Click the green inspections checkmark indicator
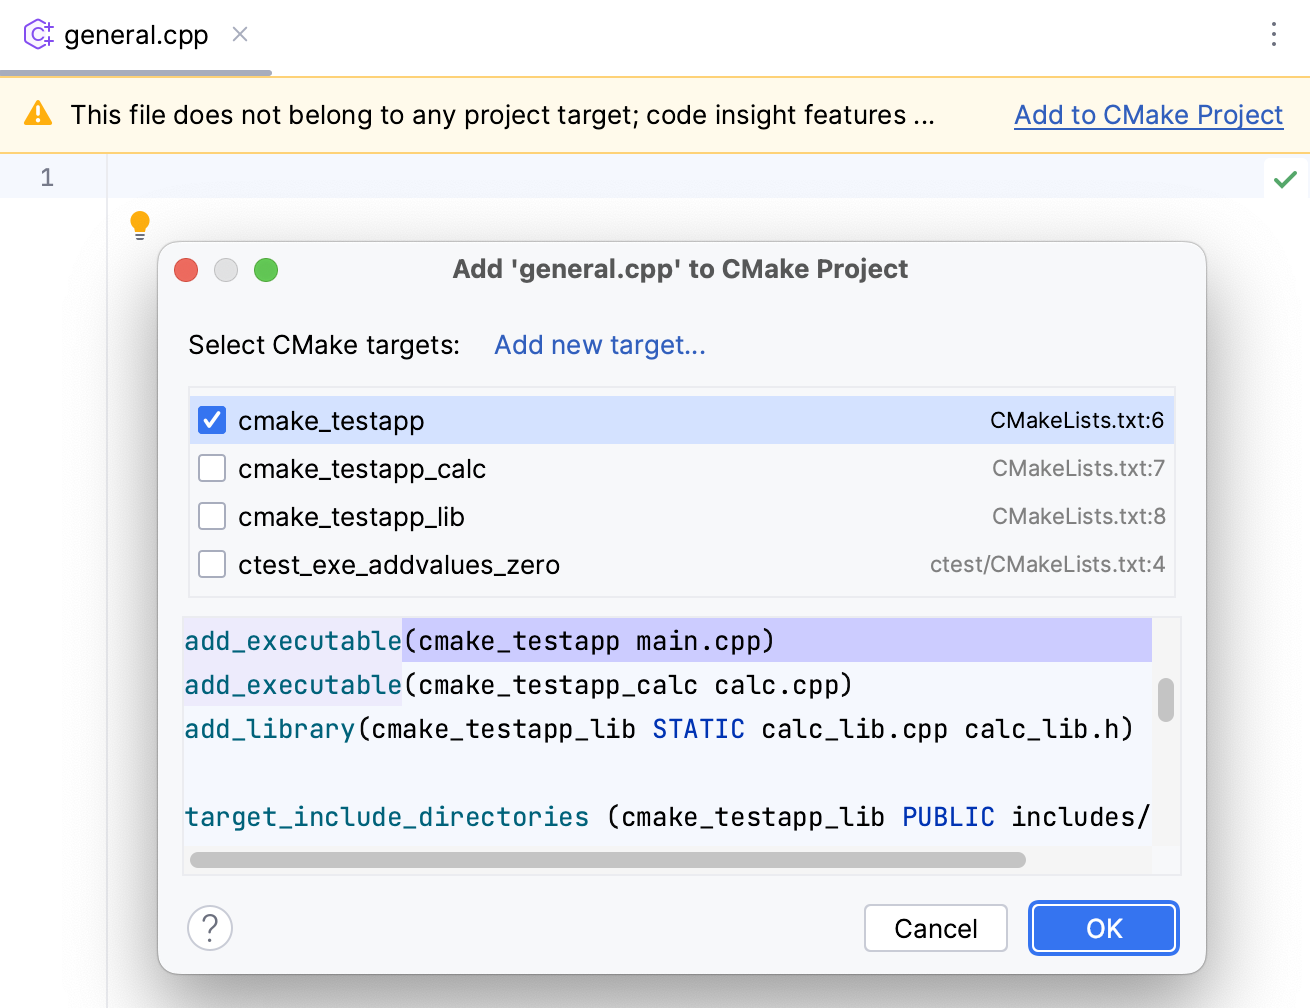Viewport: 1310px width, 1008px height. tap(1286, 177)
